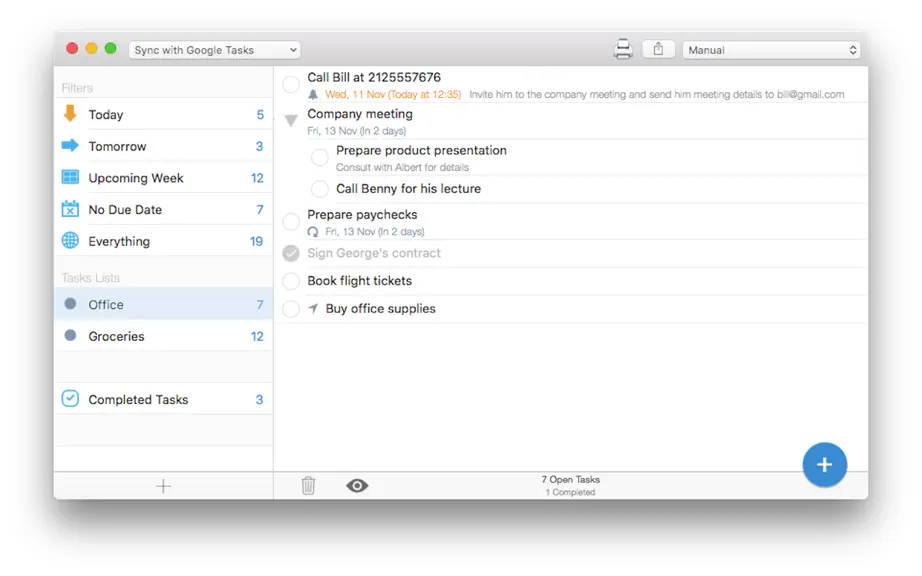Click the reminder bell icon on Call Bill

pos(313,95)
